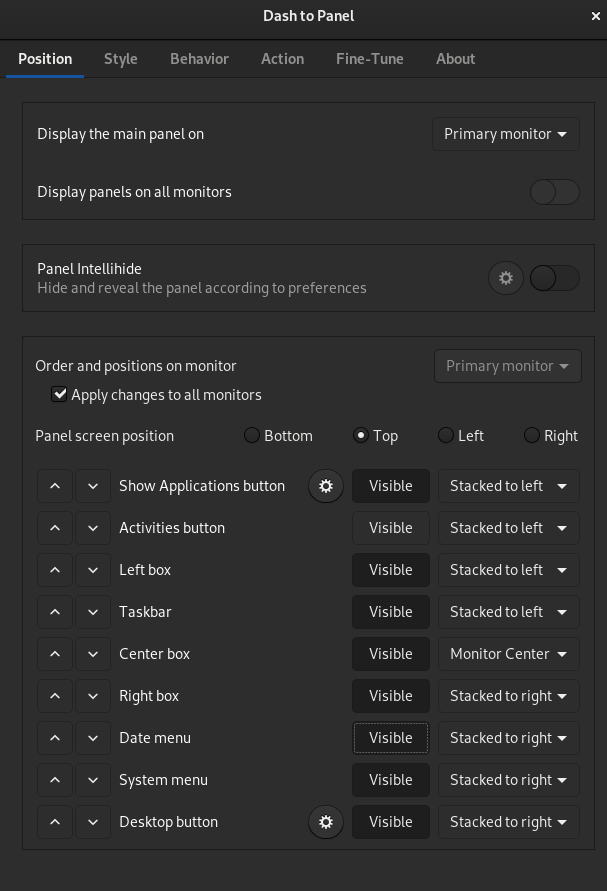Switch to the Action tab
Image resolution: width=607 pixels, height=891 pixels.
(282, 59)
